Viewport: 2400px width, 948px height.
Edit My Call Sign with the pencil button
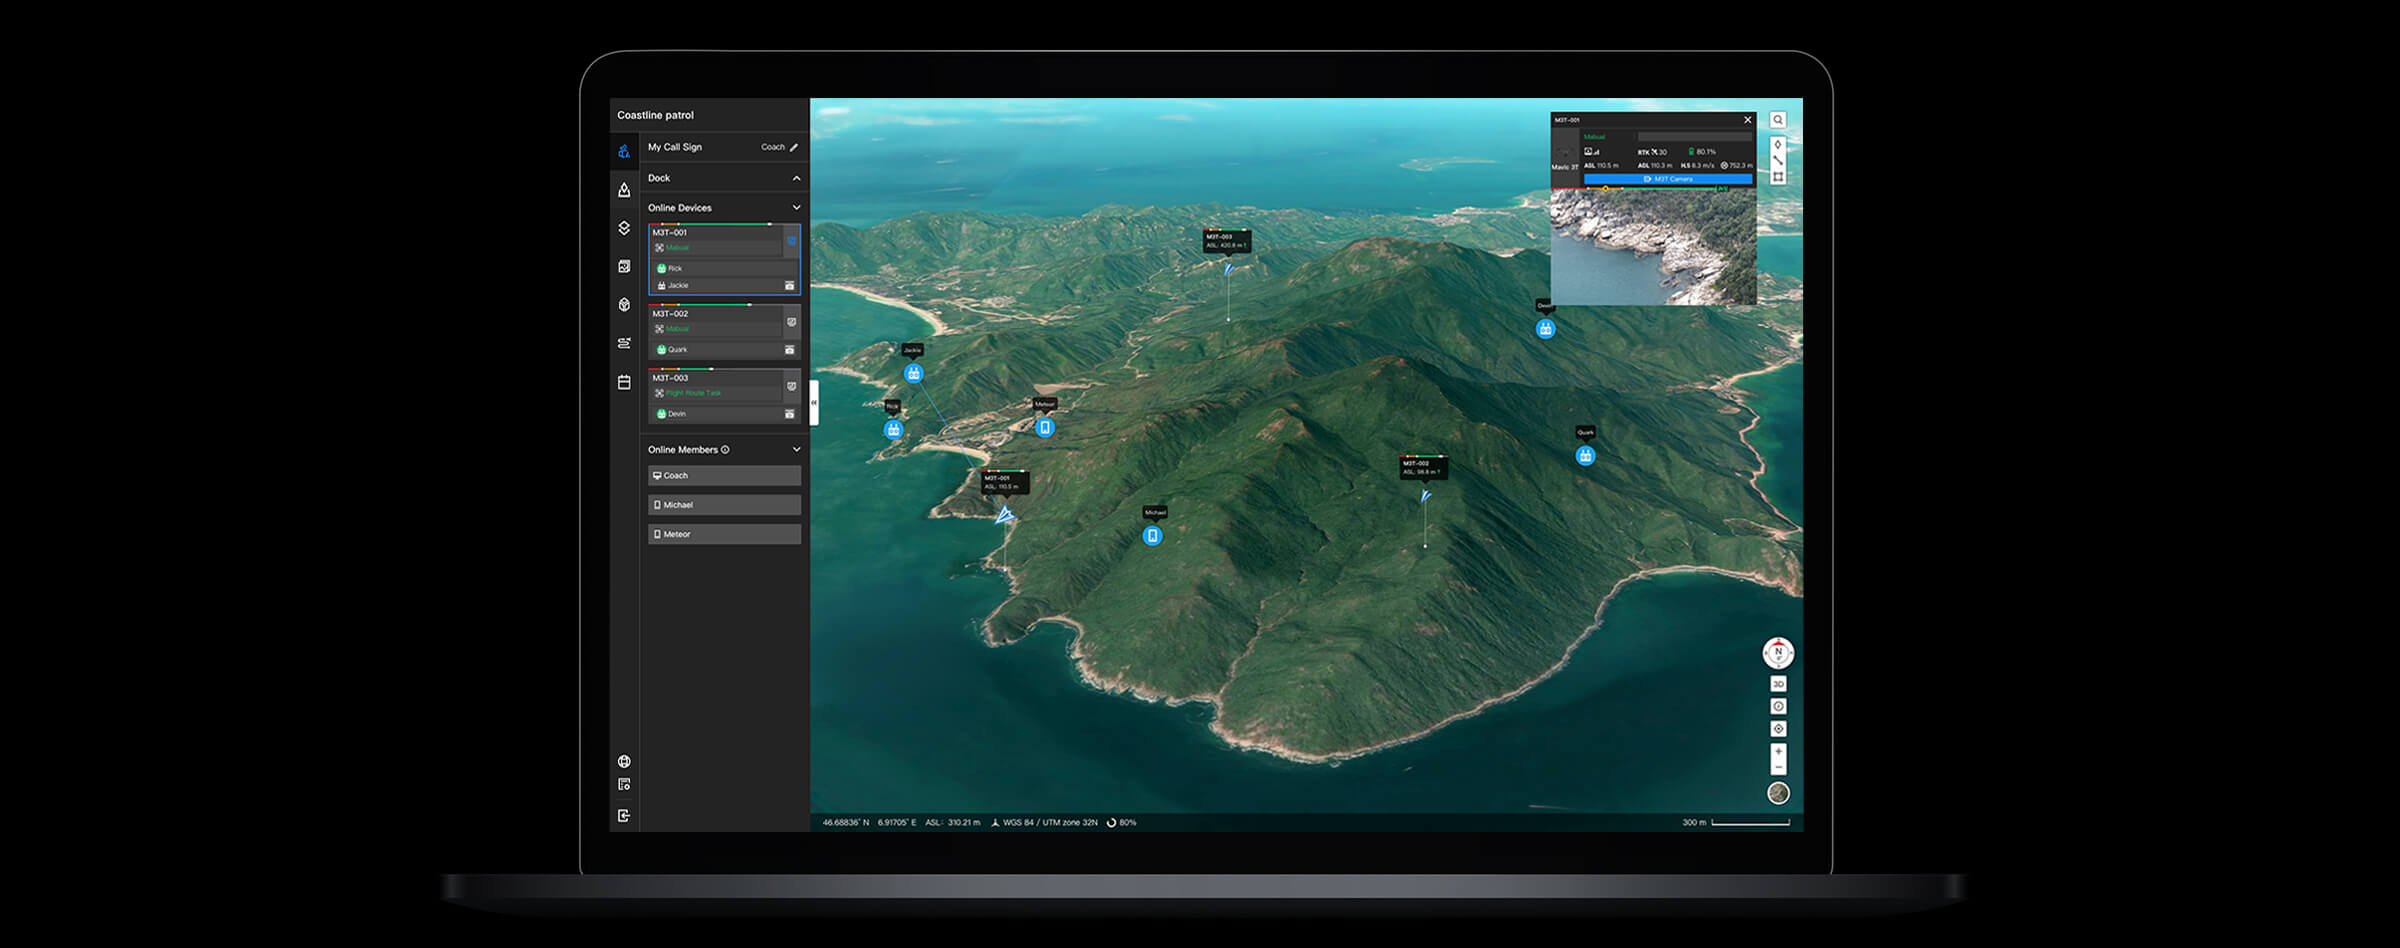793,147
